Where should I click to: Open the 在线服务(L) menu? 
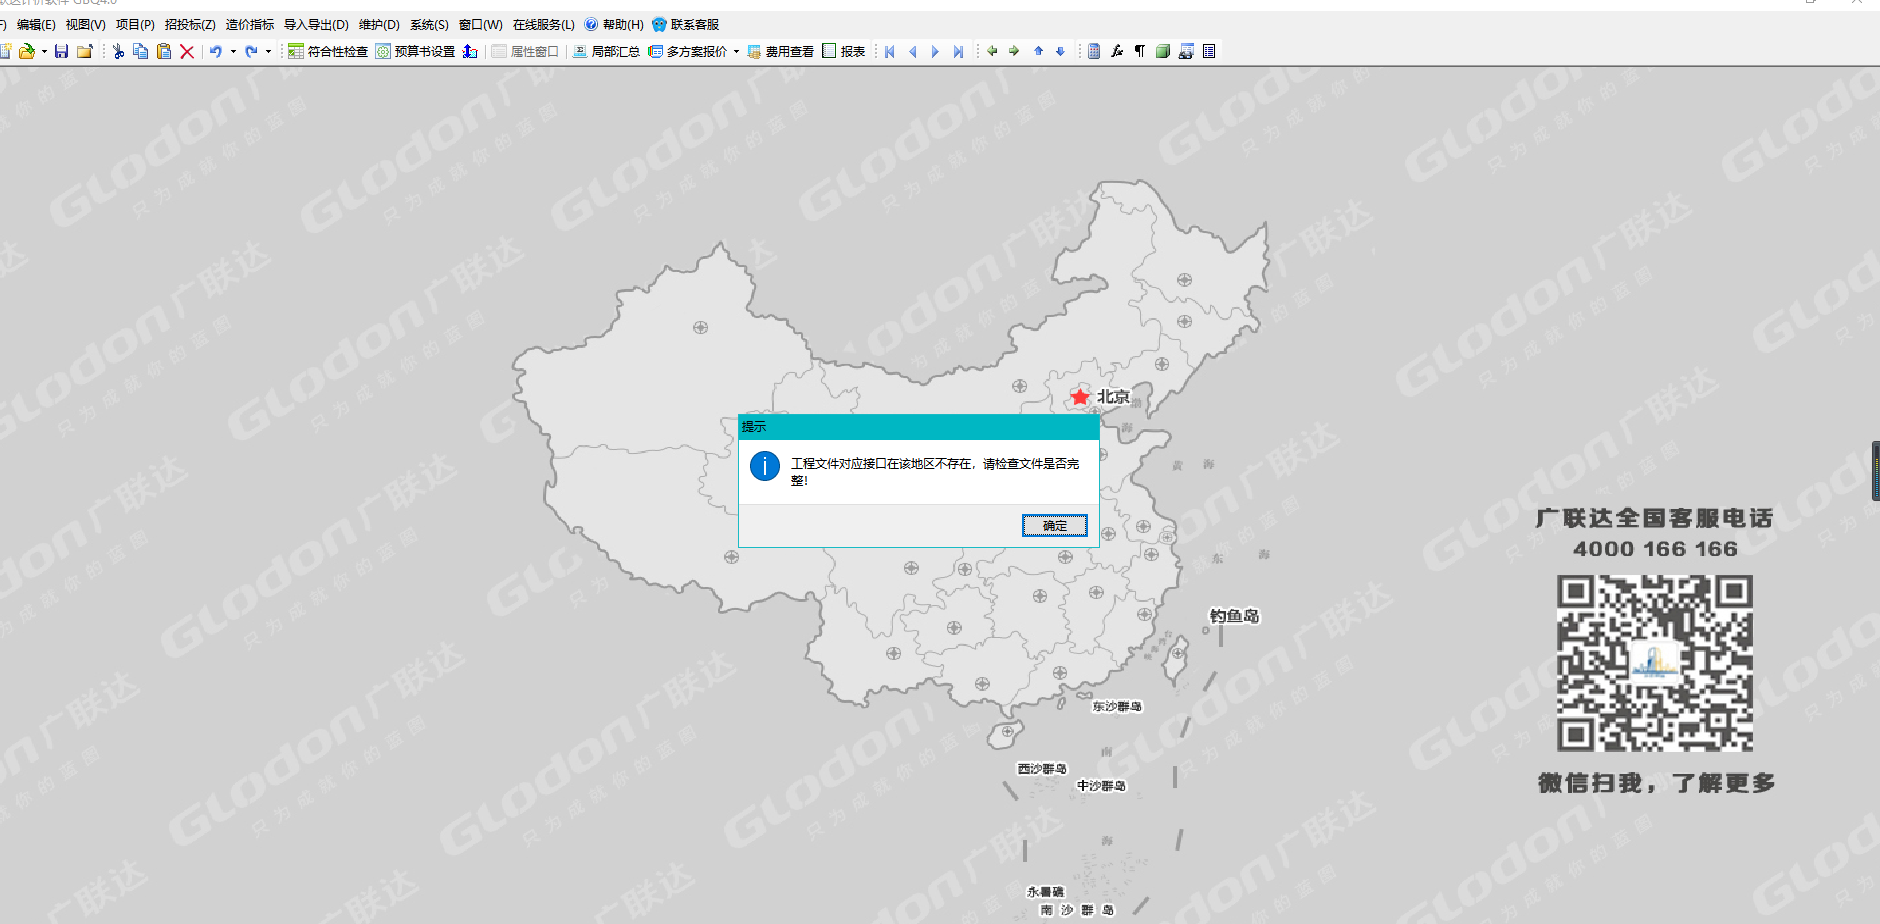544,24
